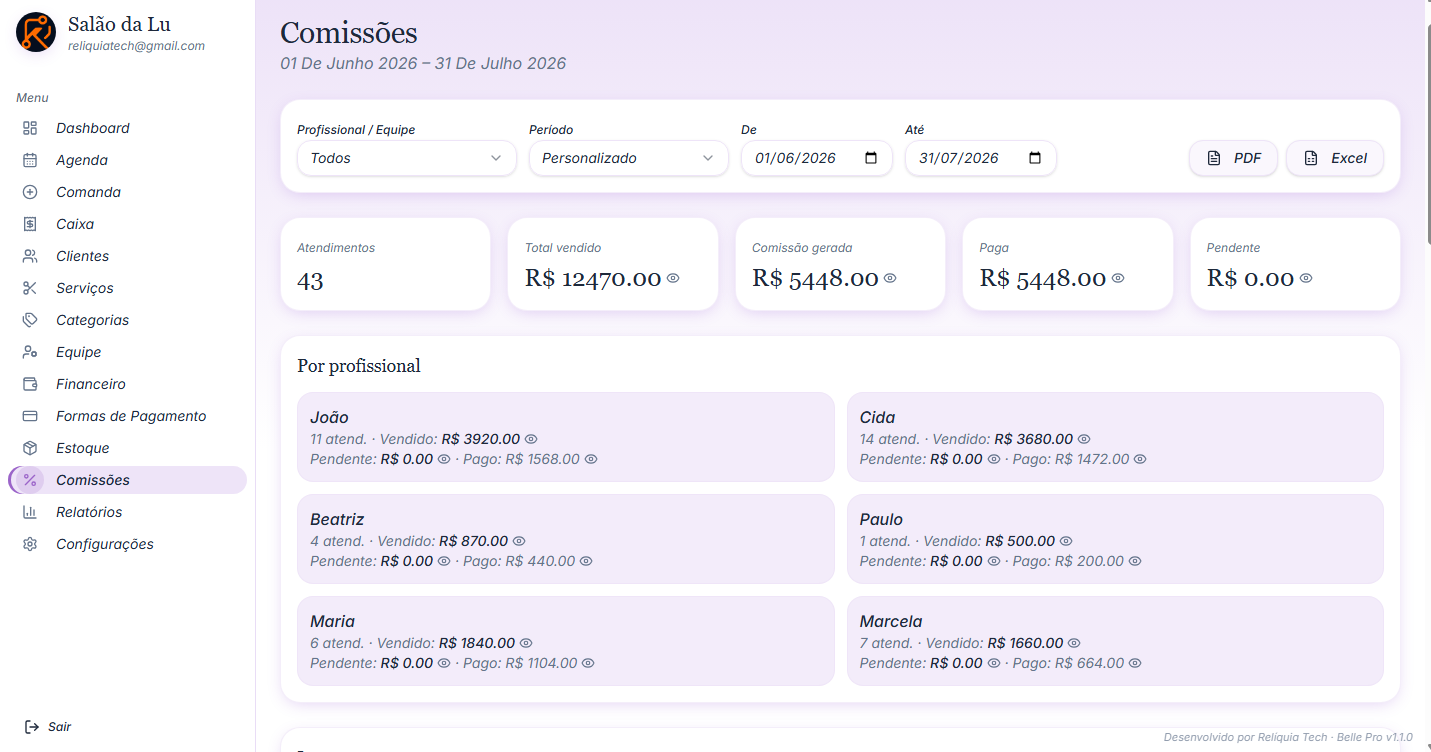1431x752 pixels.
Task: Click the Equipe user-settings icon
Action: pyautogui.click(x=30, y=352)
